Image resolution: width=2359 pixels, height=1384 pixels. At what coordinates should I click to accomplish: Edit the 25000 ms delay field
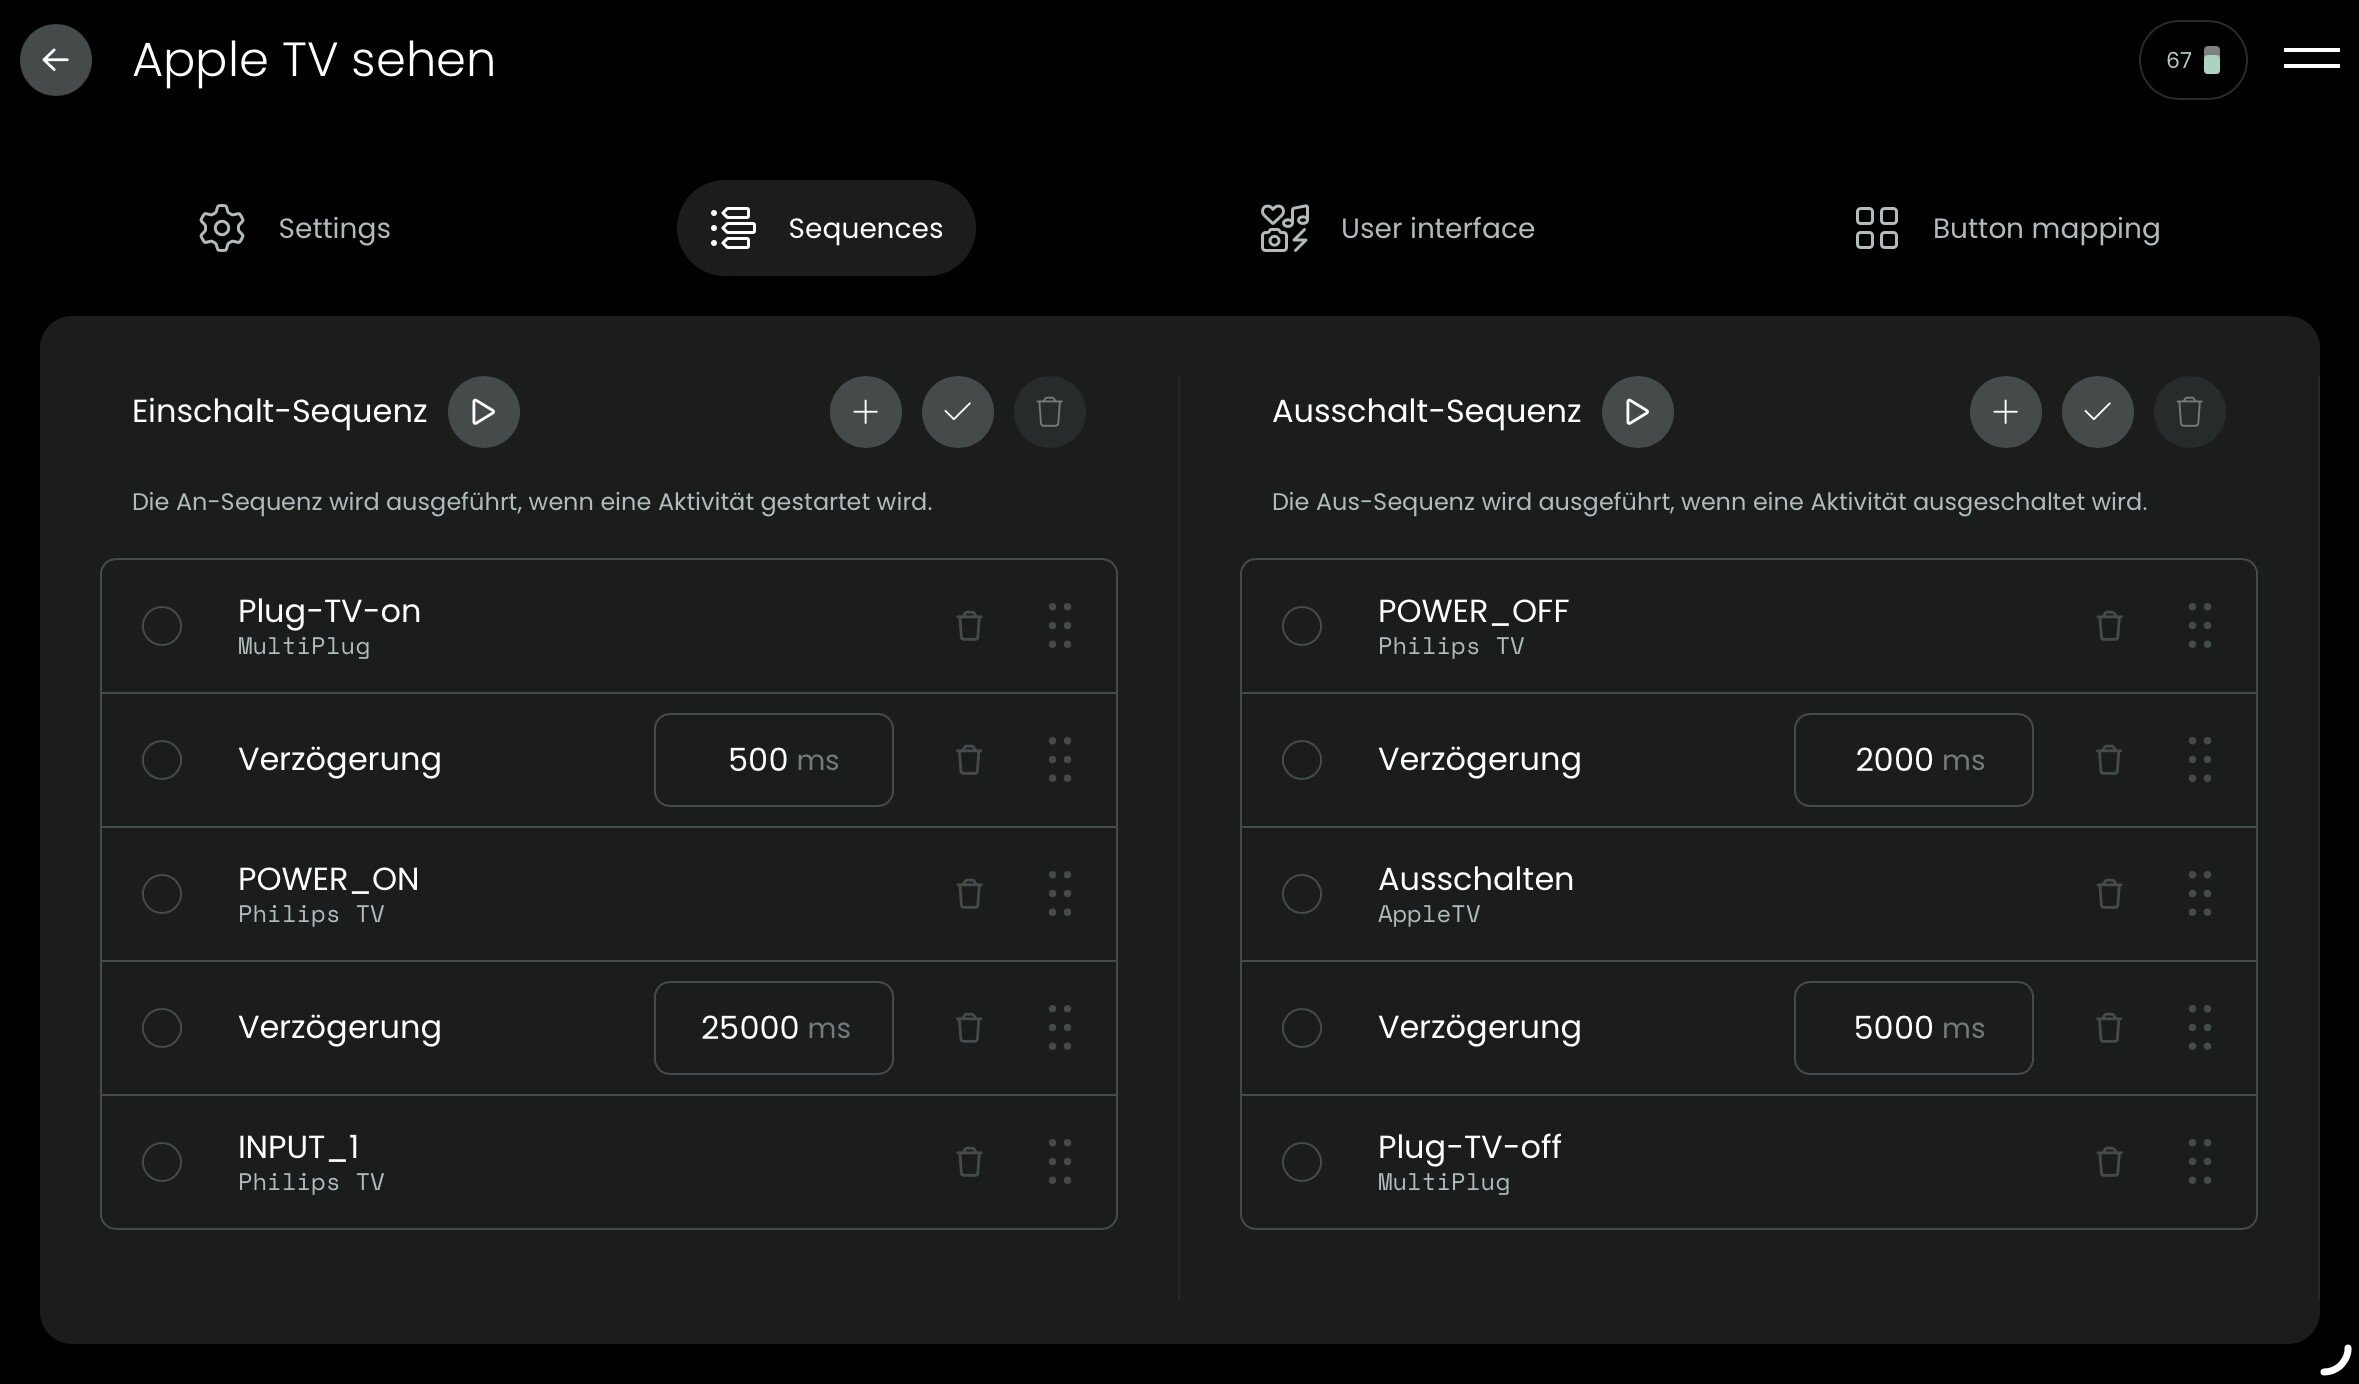[x=773, y=1028]
